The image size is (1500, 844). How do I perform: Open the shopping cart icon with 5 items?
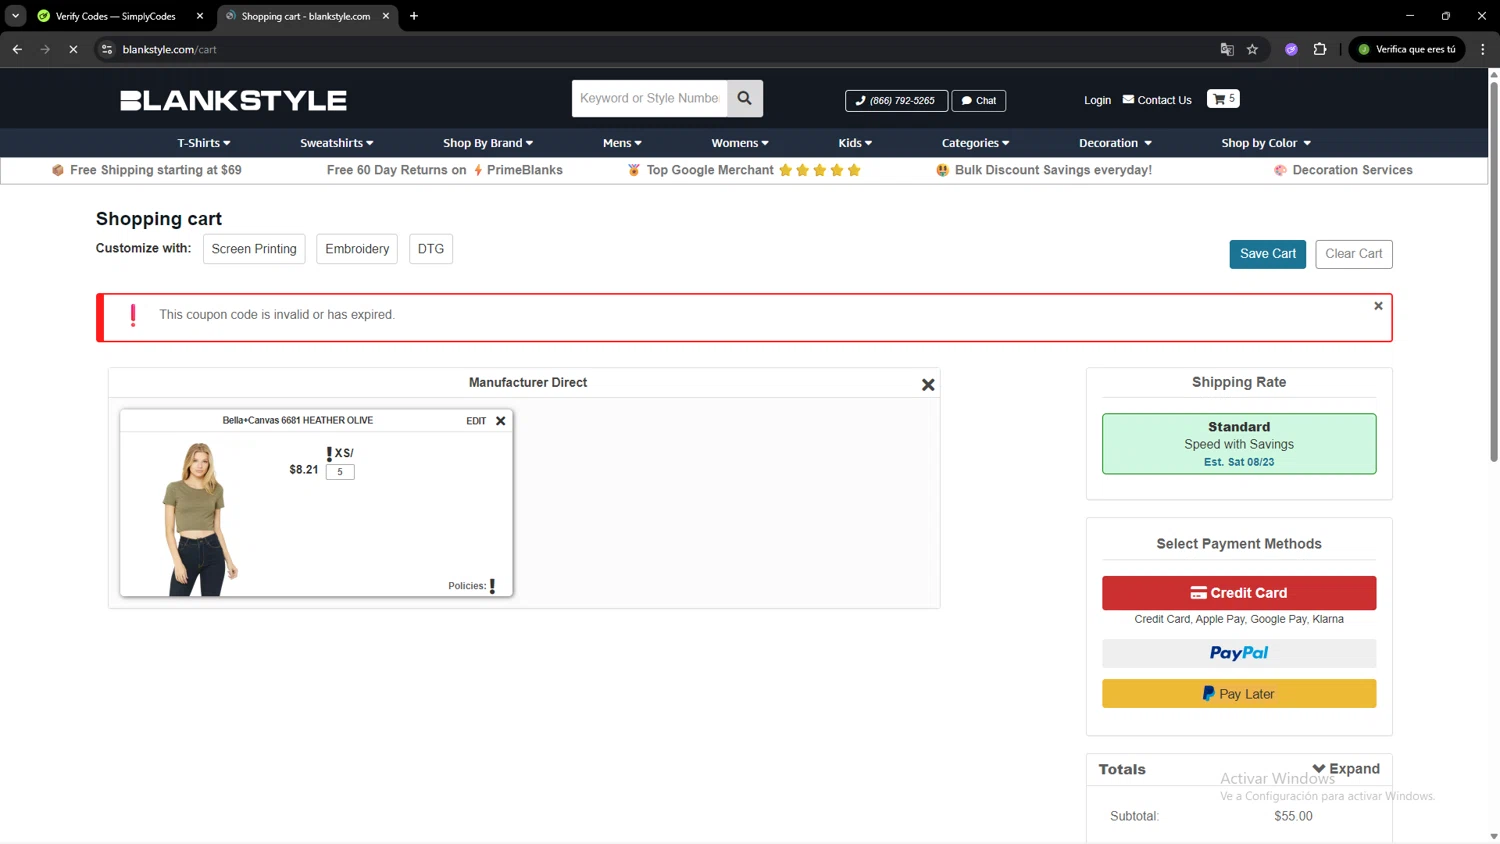[x=1223, y=99]
